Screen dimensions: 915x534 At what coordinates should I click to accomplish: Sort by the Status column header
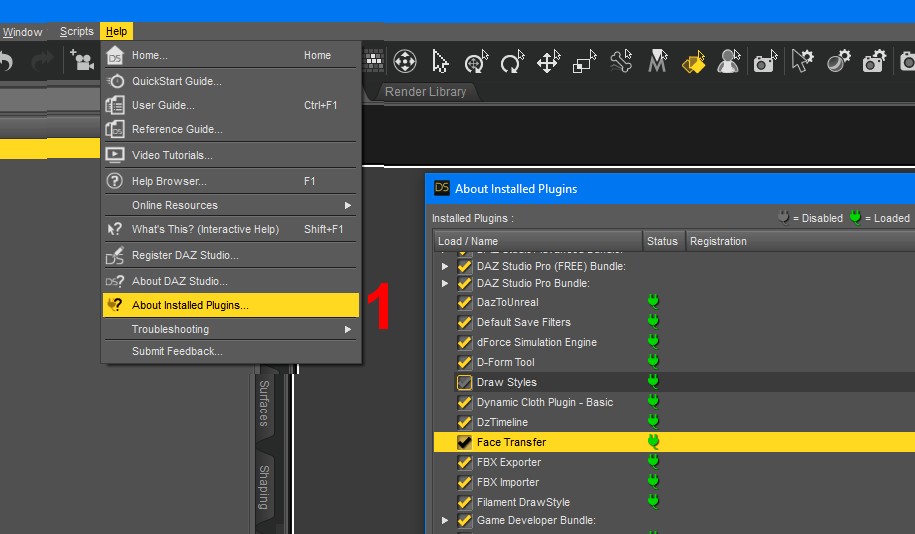[663, 241]
